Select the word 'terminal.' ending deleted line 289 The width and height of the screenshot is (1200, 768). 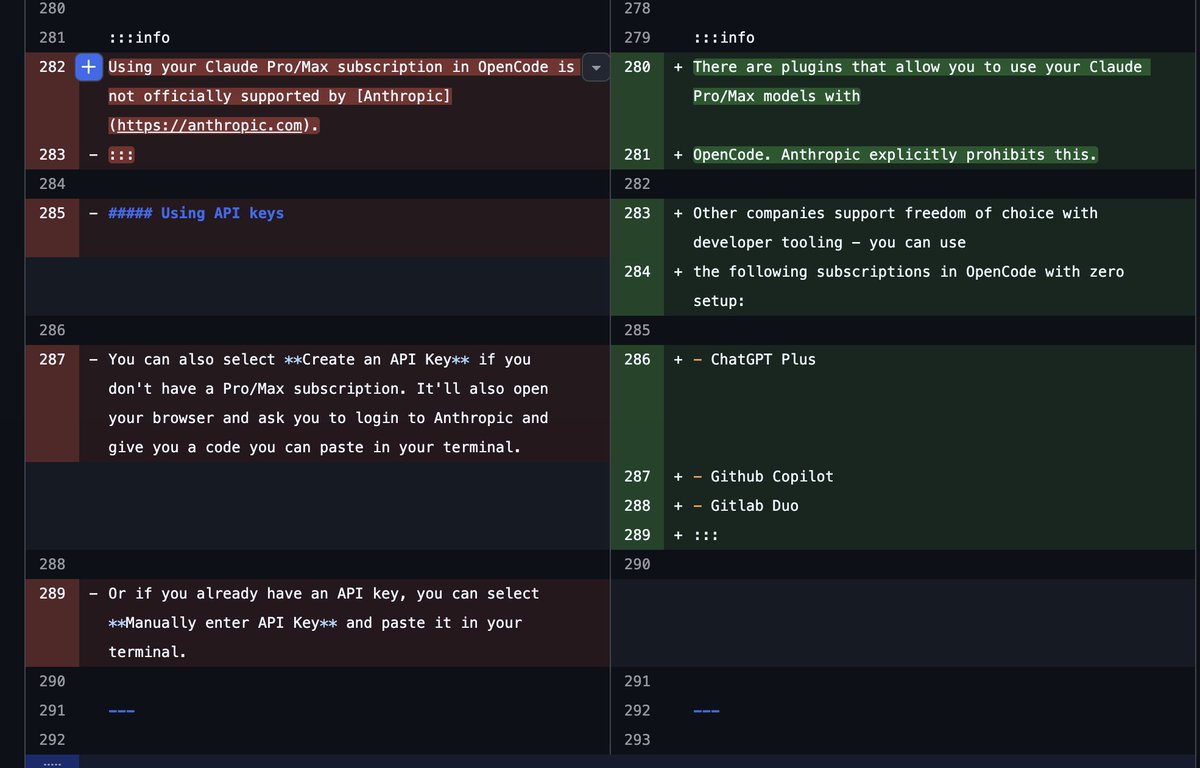pyautogui.click(x=148, y=652)
